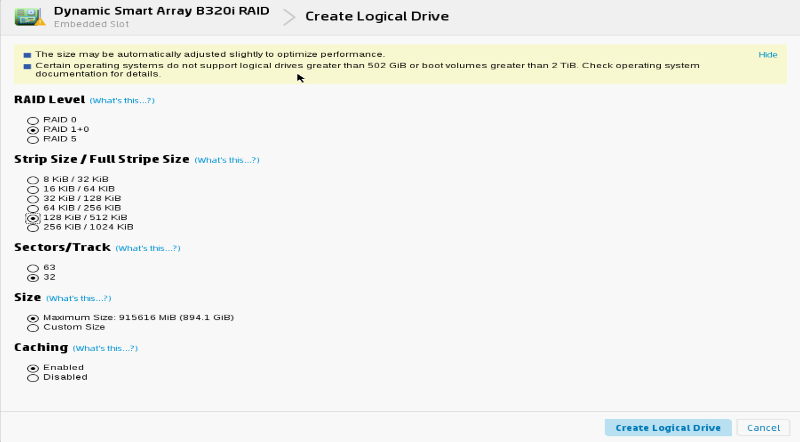Open Sectors/Track "What's this" help
800x442 pixels.
[x=148, y=249]
